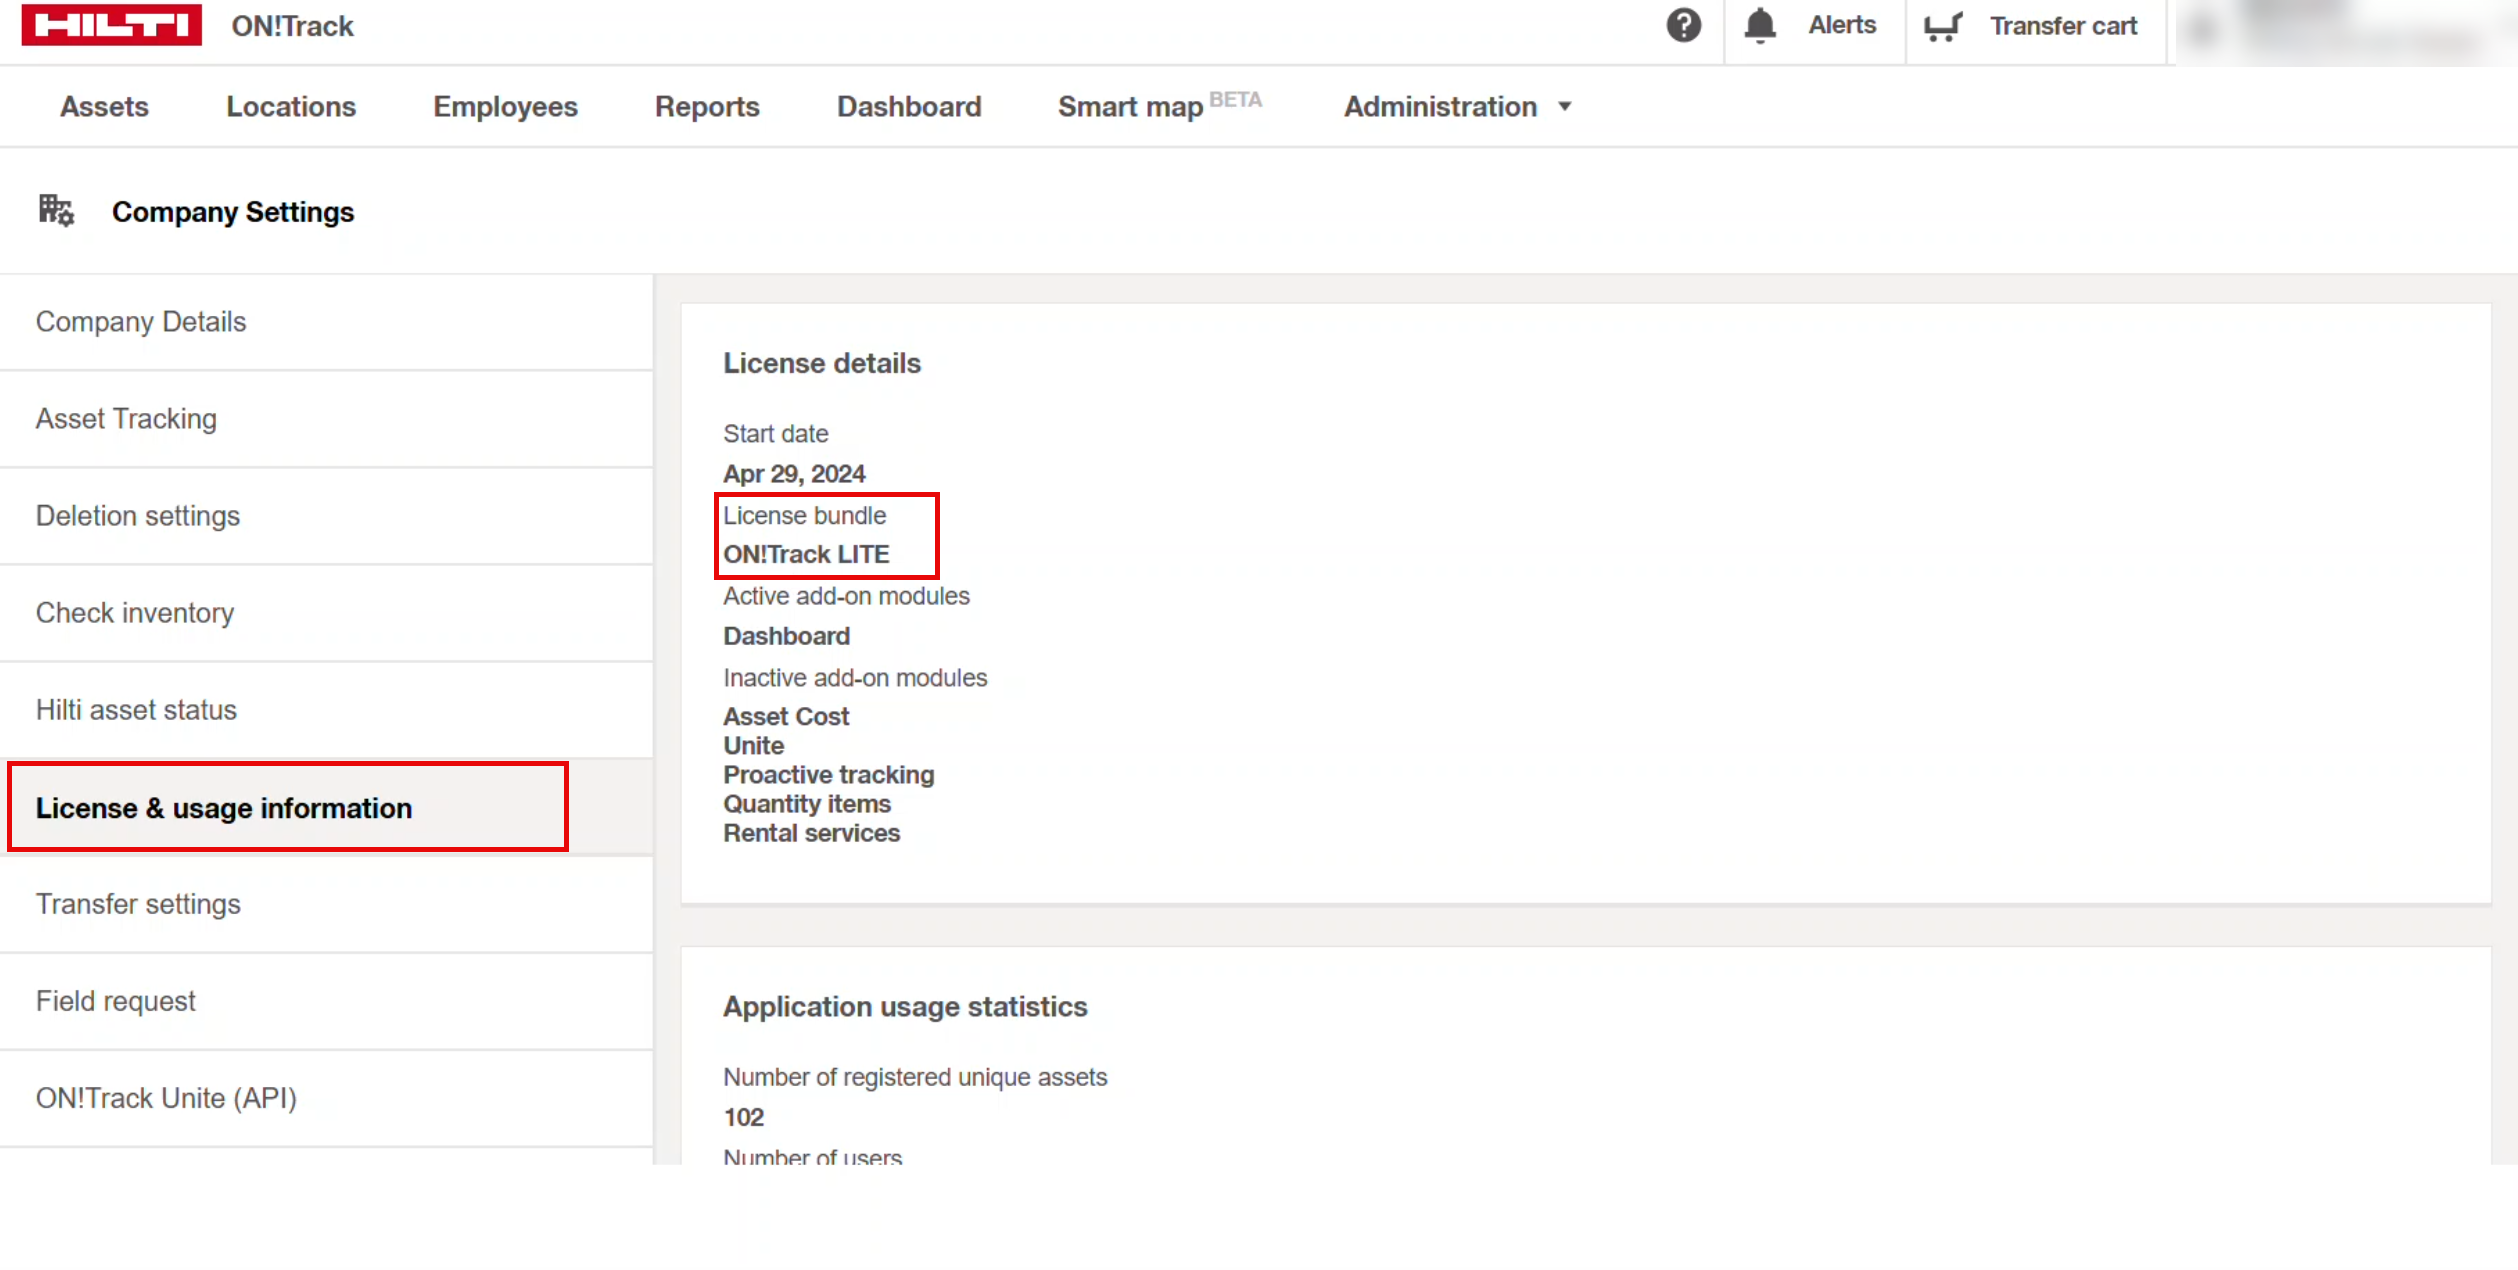Screen dimensions: 2518x1270
Task: Select Deletion settings in sidebar
Action: point(138,516)
